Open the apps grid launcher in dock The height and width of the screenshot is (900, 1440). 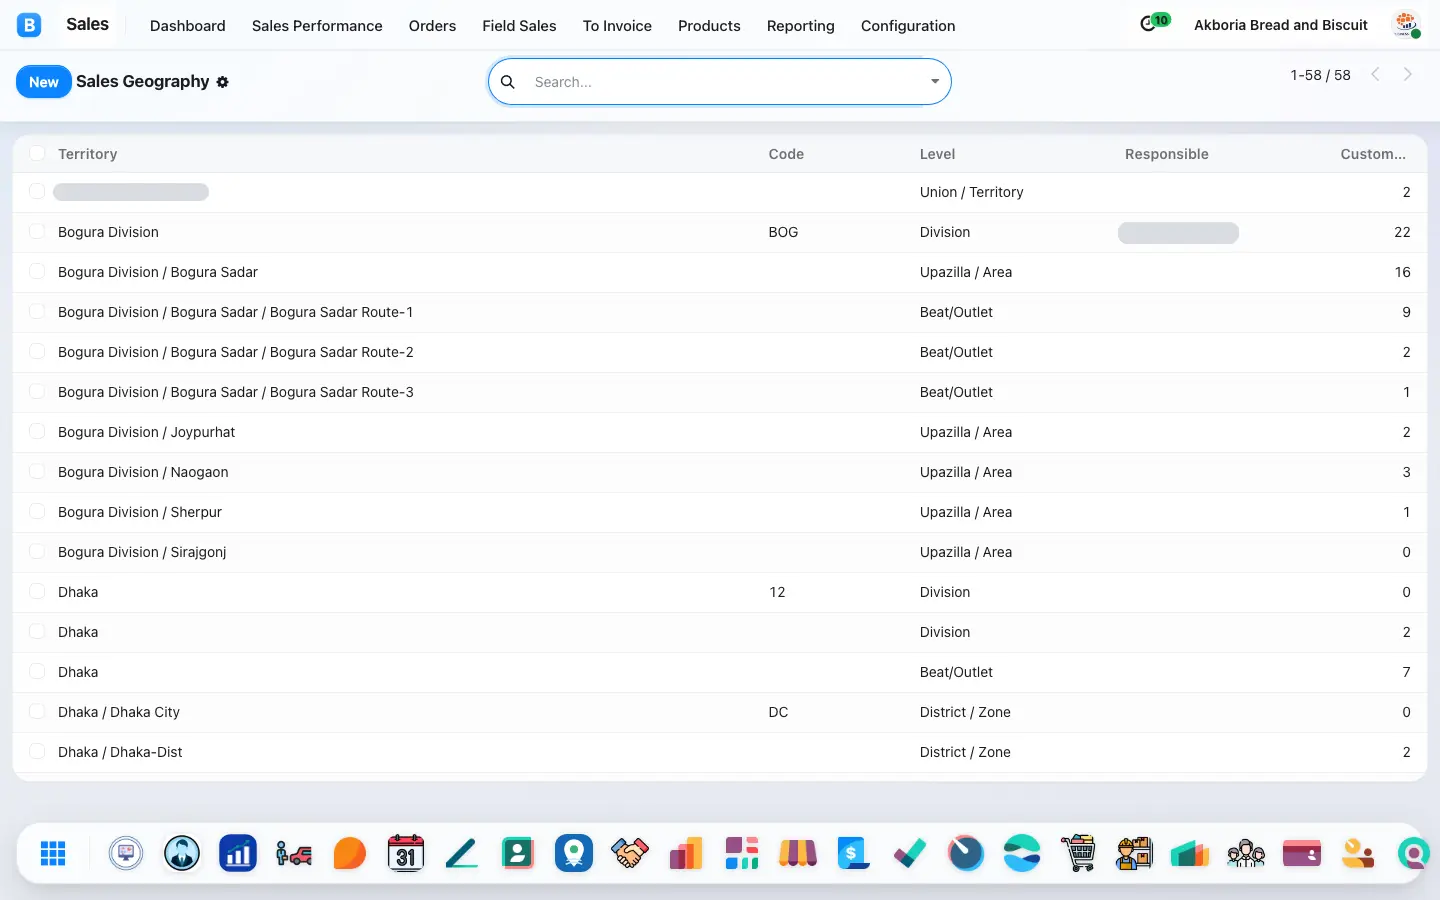[53, 853]
